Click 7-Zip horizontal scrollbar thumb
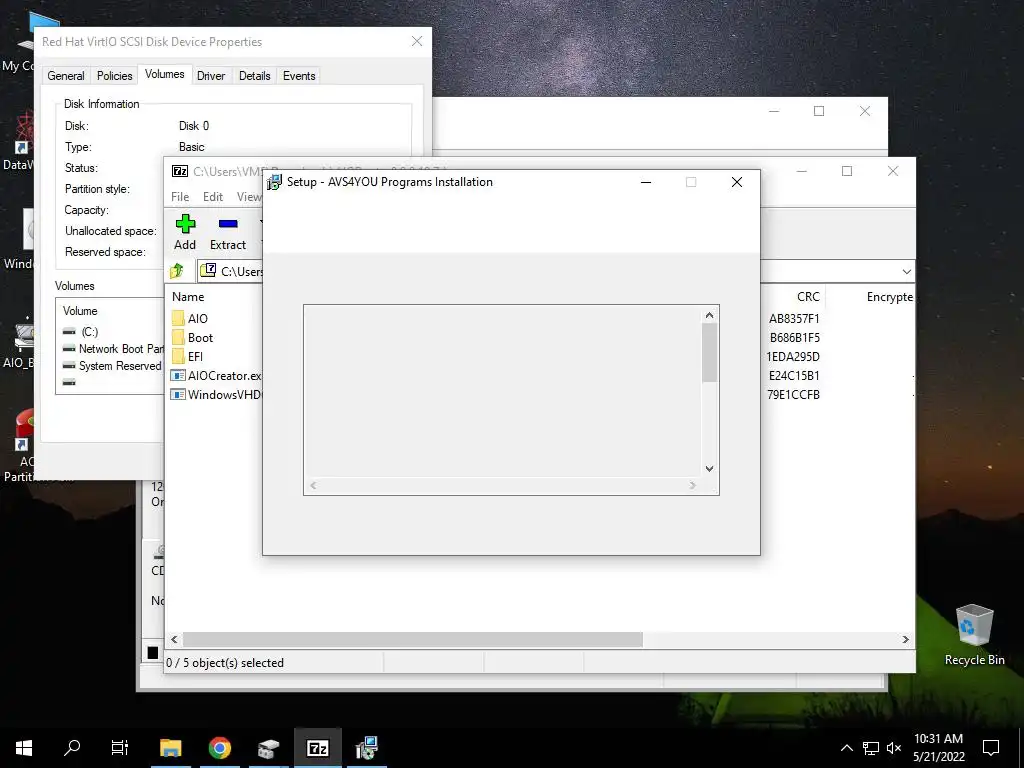 coord(412,639)
